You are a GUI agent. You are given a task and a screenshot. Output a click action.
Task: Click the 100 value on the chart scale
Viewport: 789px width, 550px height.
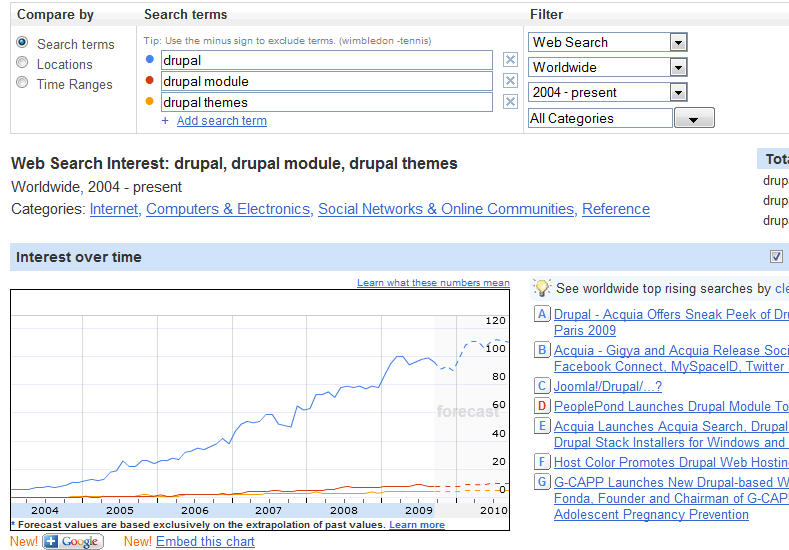pyautogui.click(x=496, y=349)
